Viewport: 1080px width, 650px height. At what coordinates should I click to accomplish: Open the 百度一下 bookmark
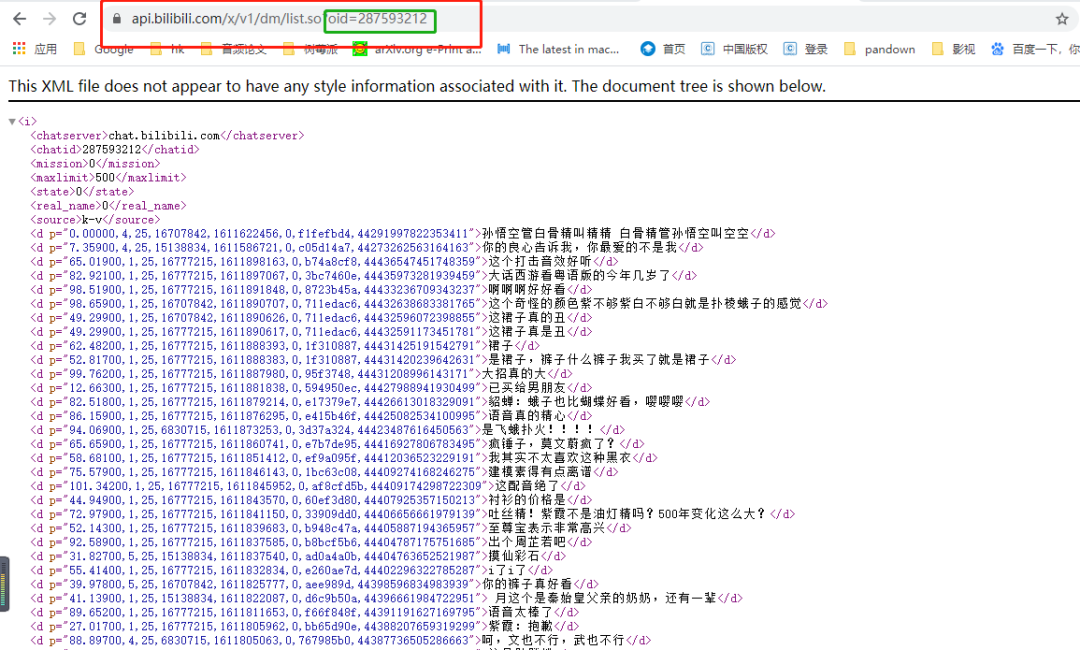point(1035,49)
